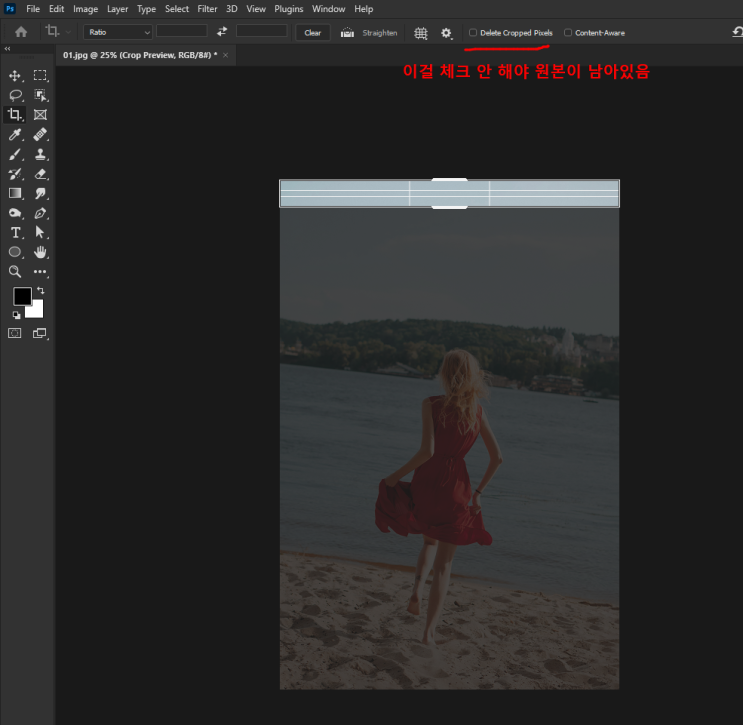
Task: Open the Ratio preset dropdown
Action: pos(118,32)
